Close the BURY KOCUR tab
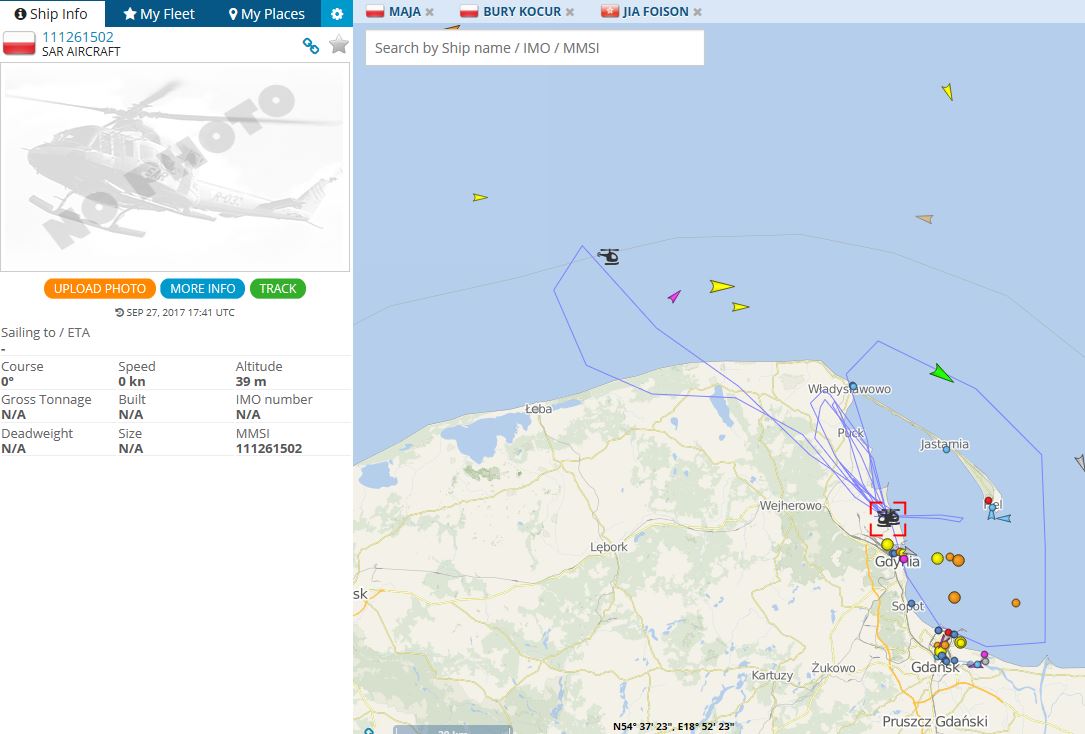Image resolution: width=1085 pixels, height=734 pixels. 570,12
